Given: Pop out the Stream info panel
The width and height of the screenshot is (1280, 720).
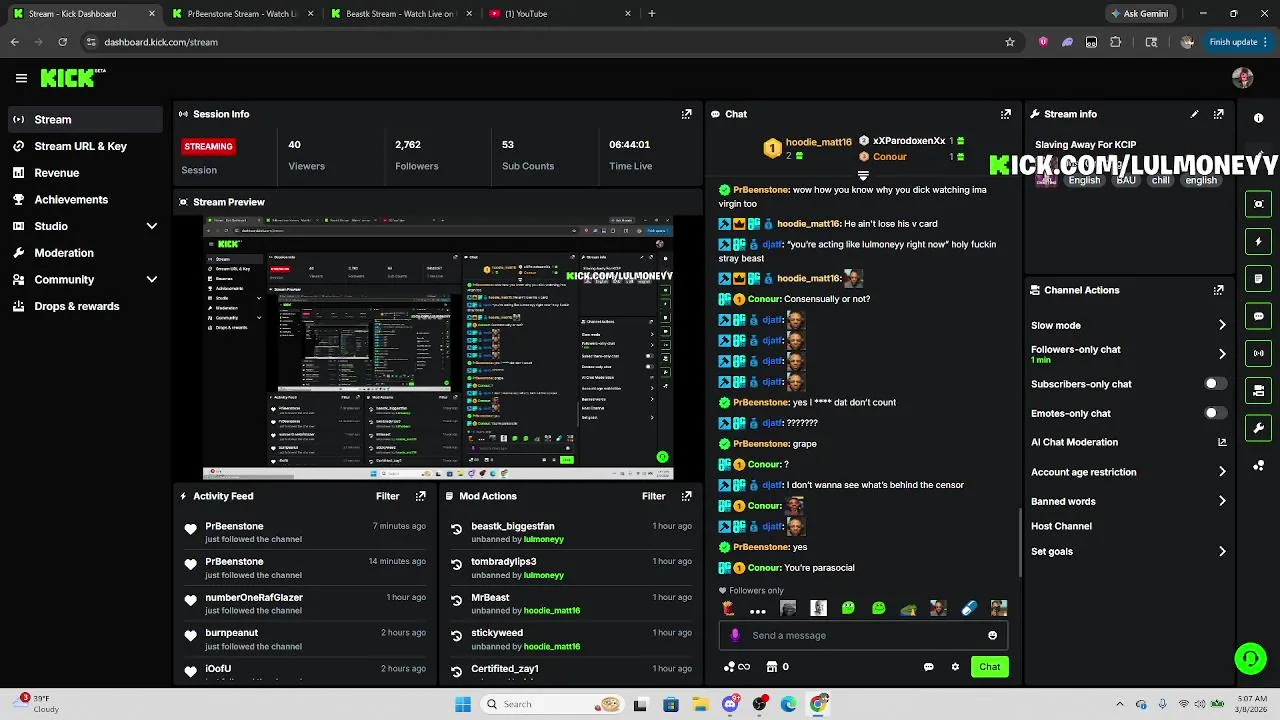Looking at the screenshot, I should click(1218, 114).
